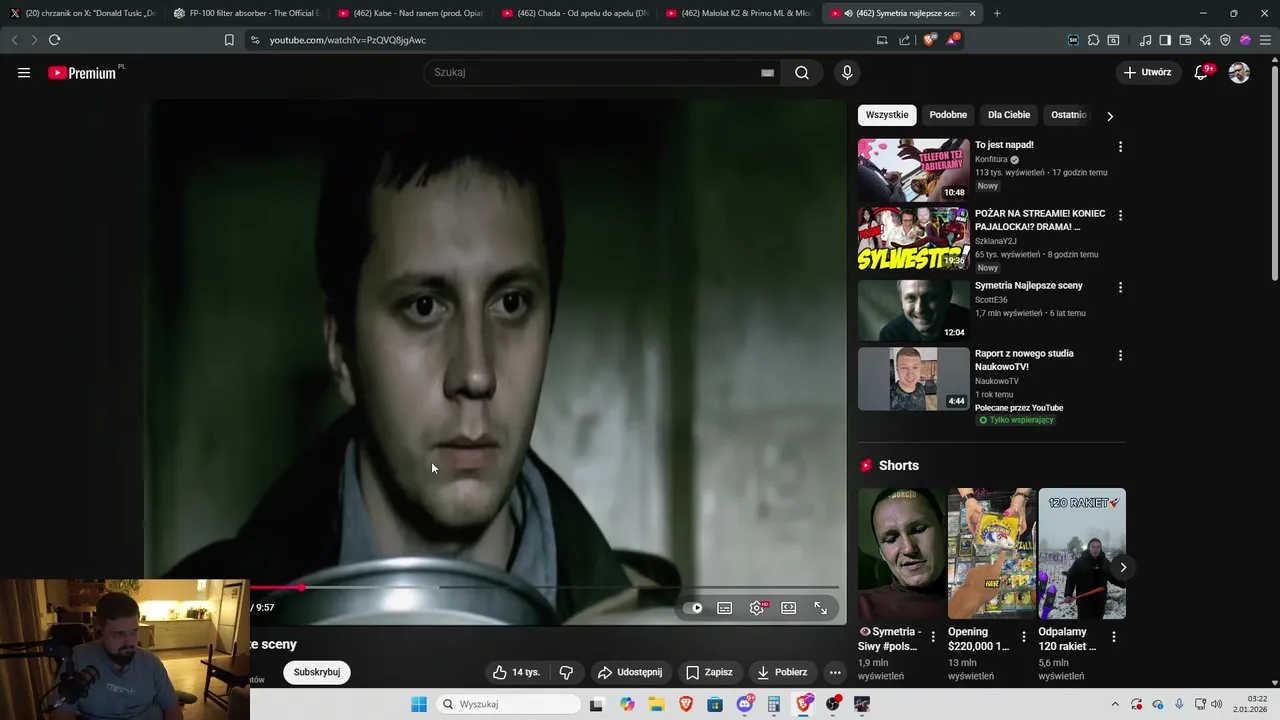This screenshot has height=720, width=1280.
Task: Open options for Opening $220,000 short
Action: [x=1023, y=637]
